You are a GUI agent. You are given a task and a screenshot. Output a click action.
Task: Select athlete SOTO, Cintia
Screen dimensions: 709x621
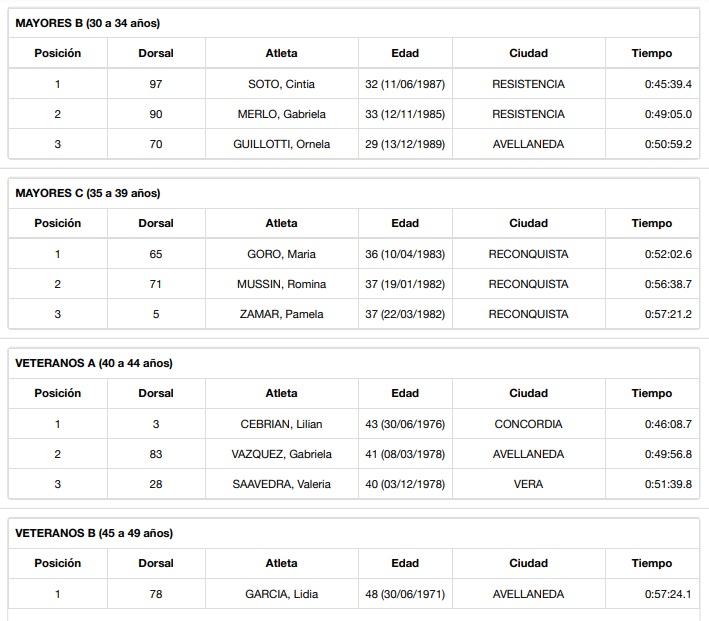(x=281, y=84)
